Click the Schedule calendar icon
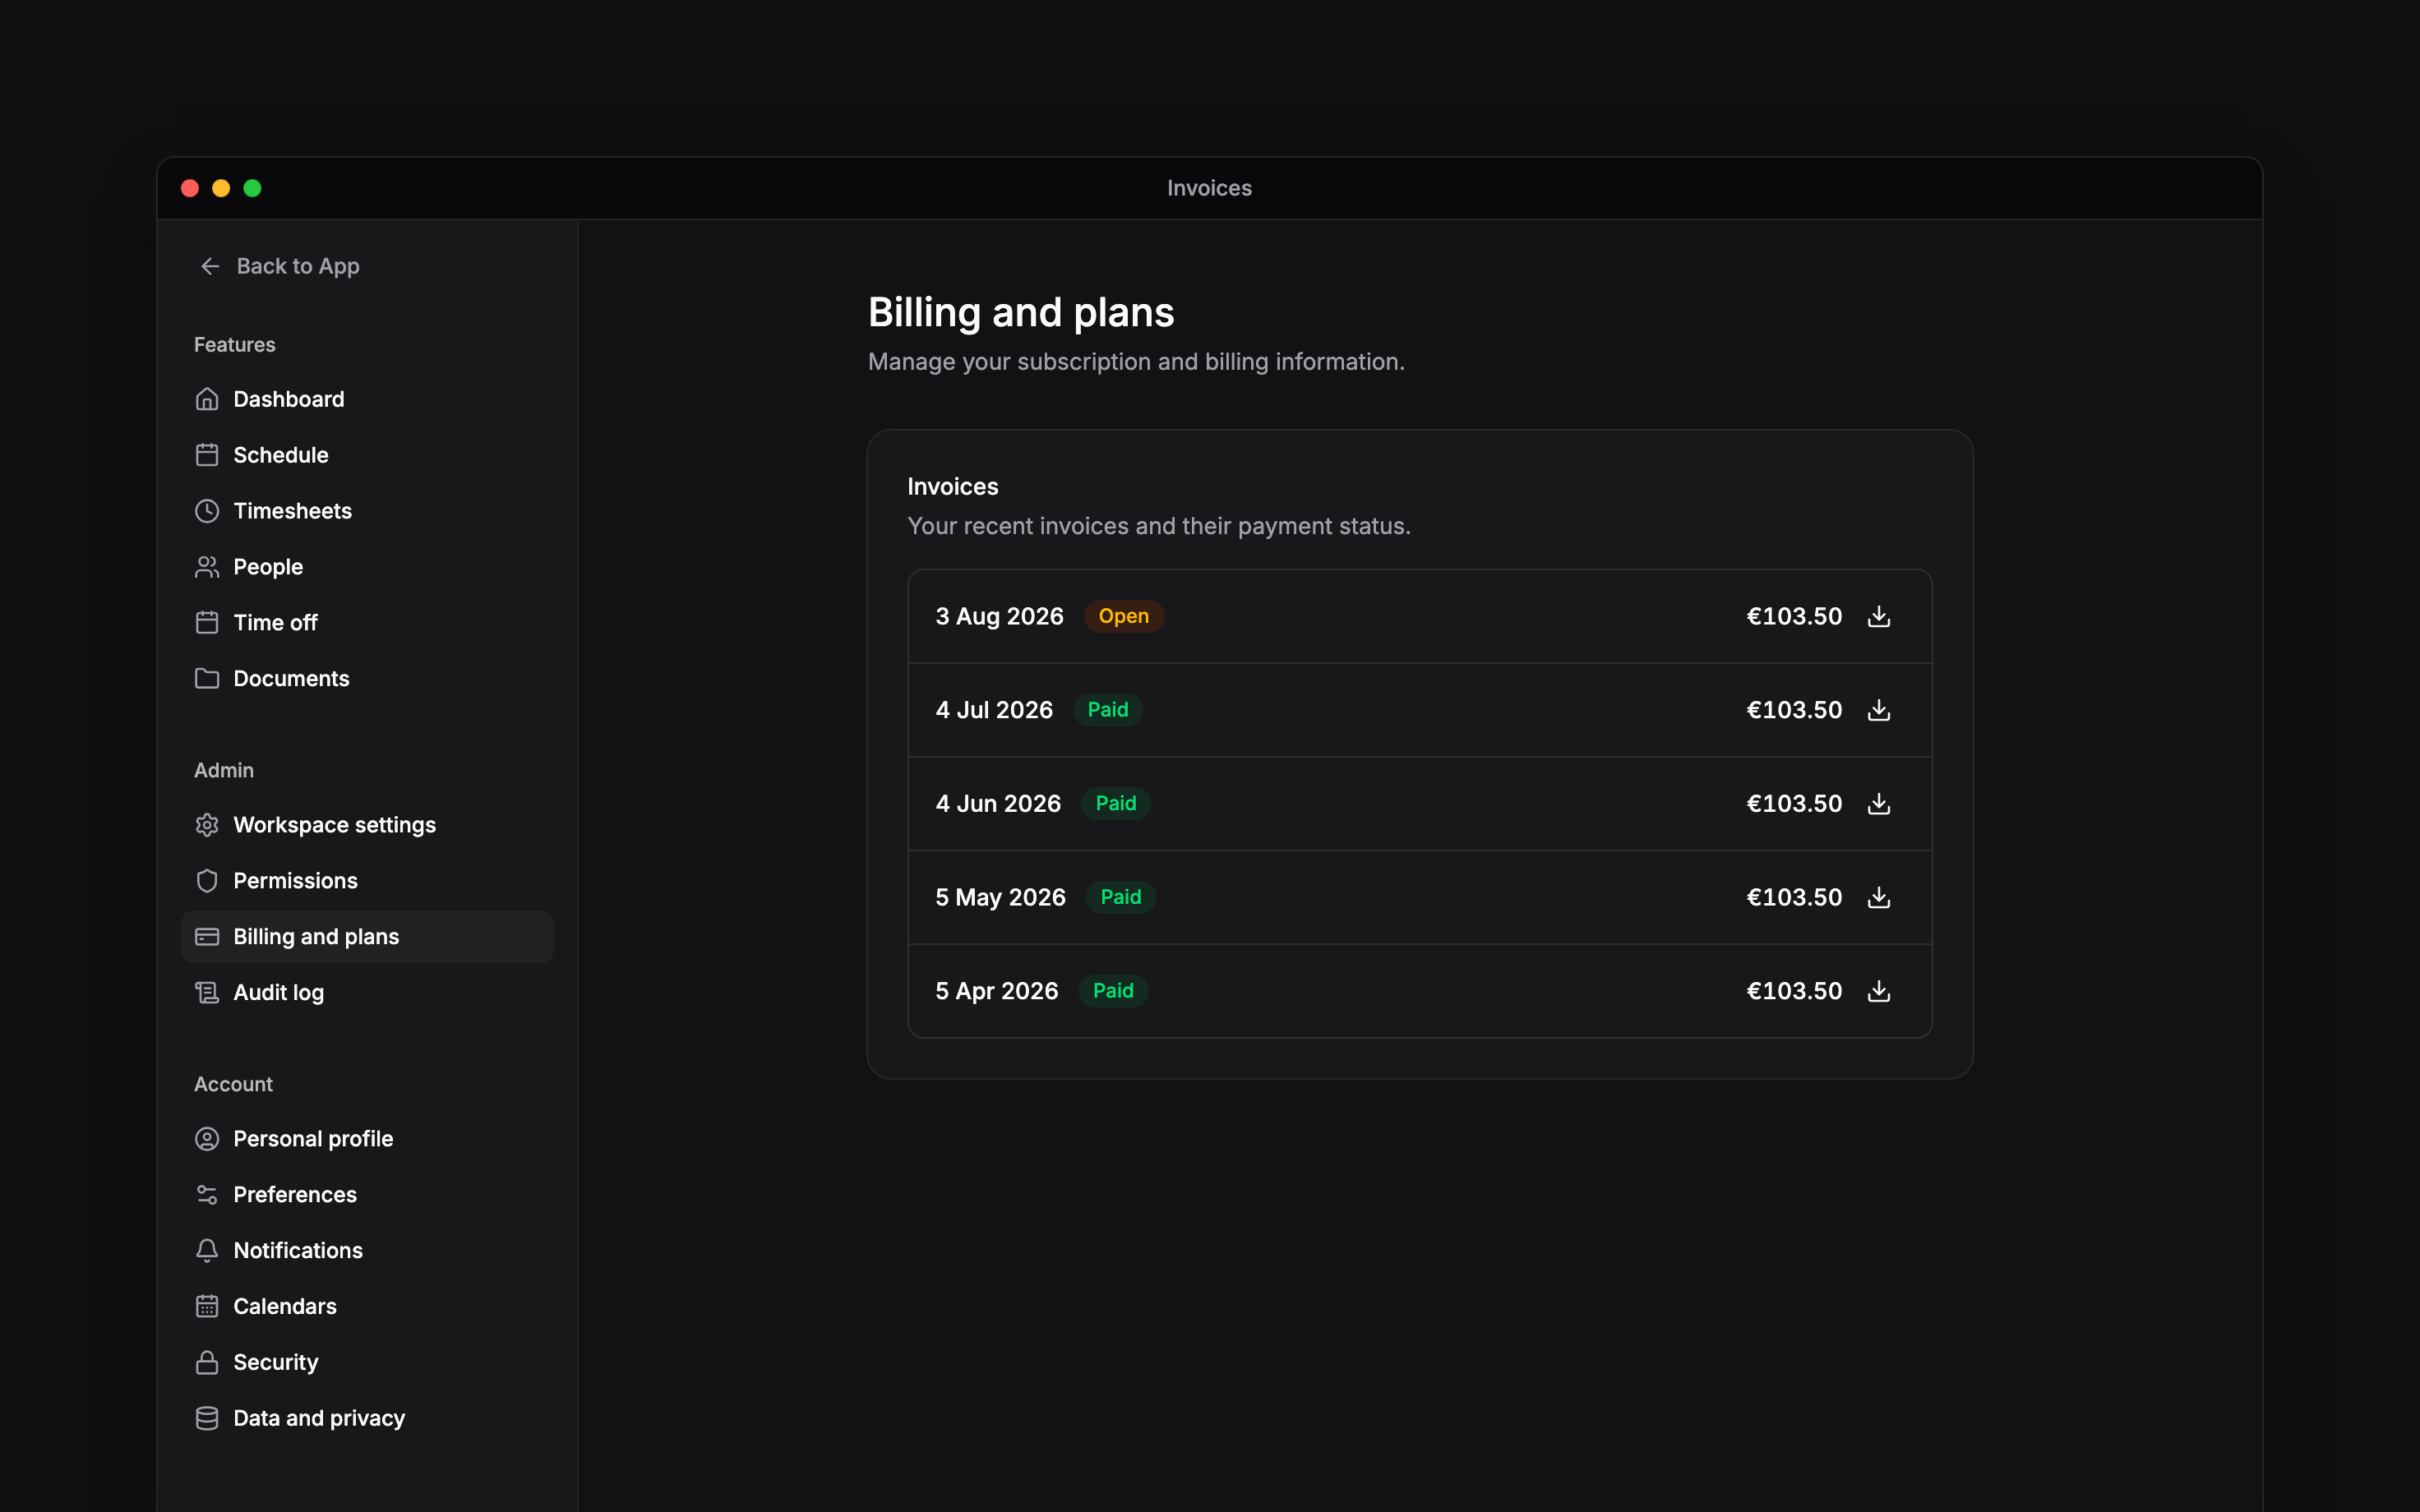 pyautogui.click(x=207, y=455)
